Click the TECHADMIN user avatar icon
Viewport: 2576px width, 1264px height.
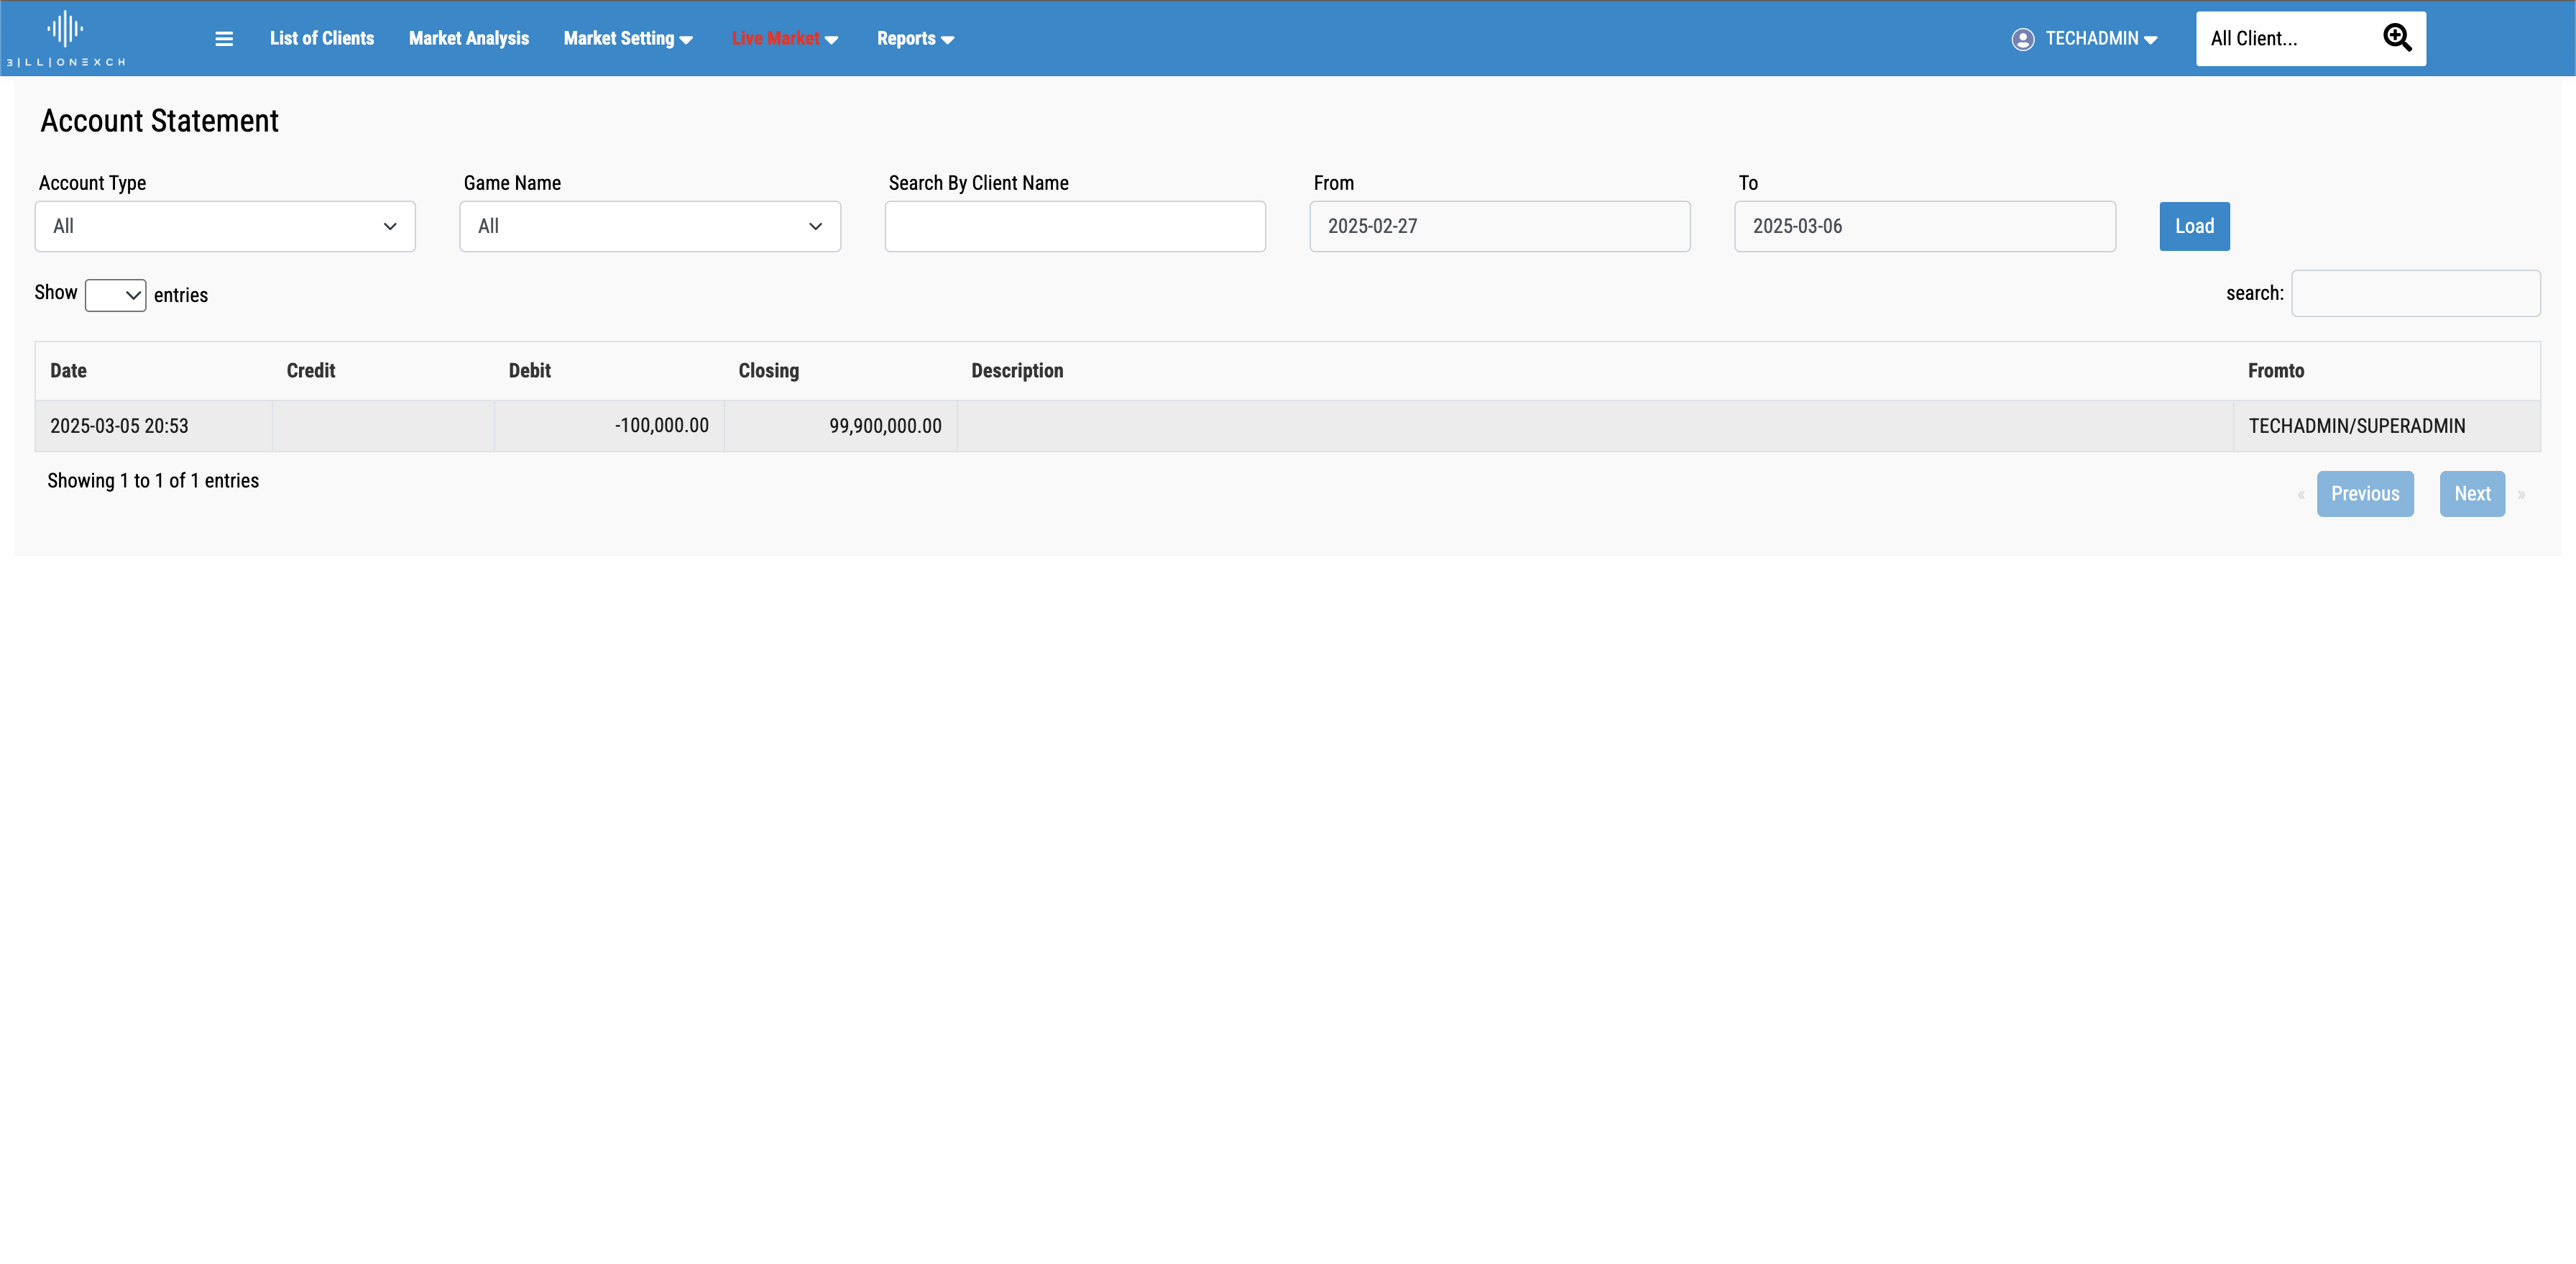point(2022,39)
